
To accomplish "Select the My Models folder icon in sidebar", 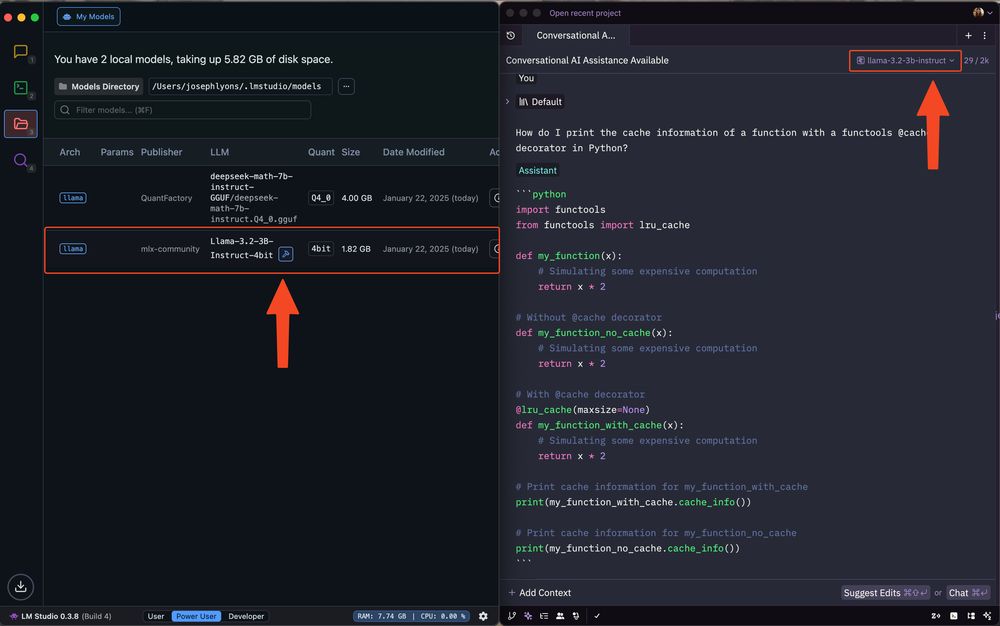I will point(21,124).
